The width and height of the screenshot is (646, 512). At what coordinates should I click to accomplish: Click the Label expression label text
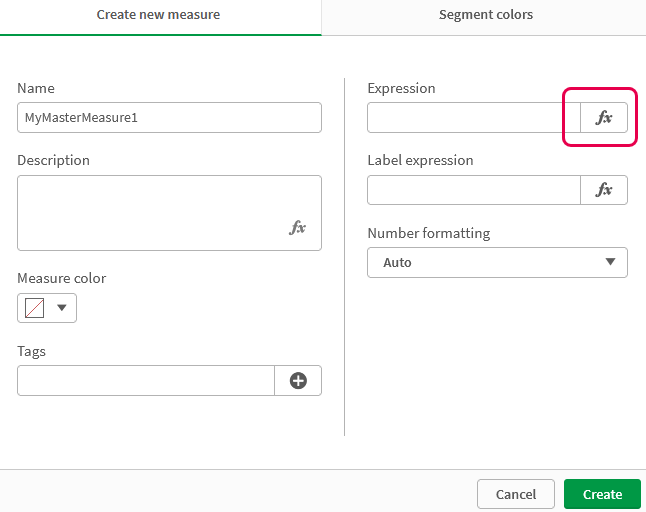[x=420, y=160]
